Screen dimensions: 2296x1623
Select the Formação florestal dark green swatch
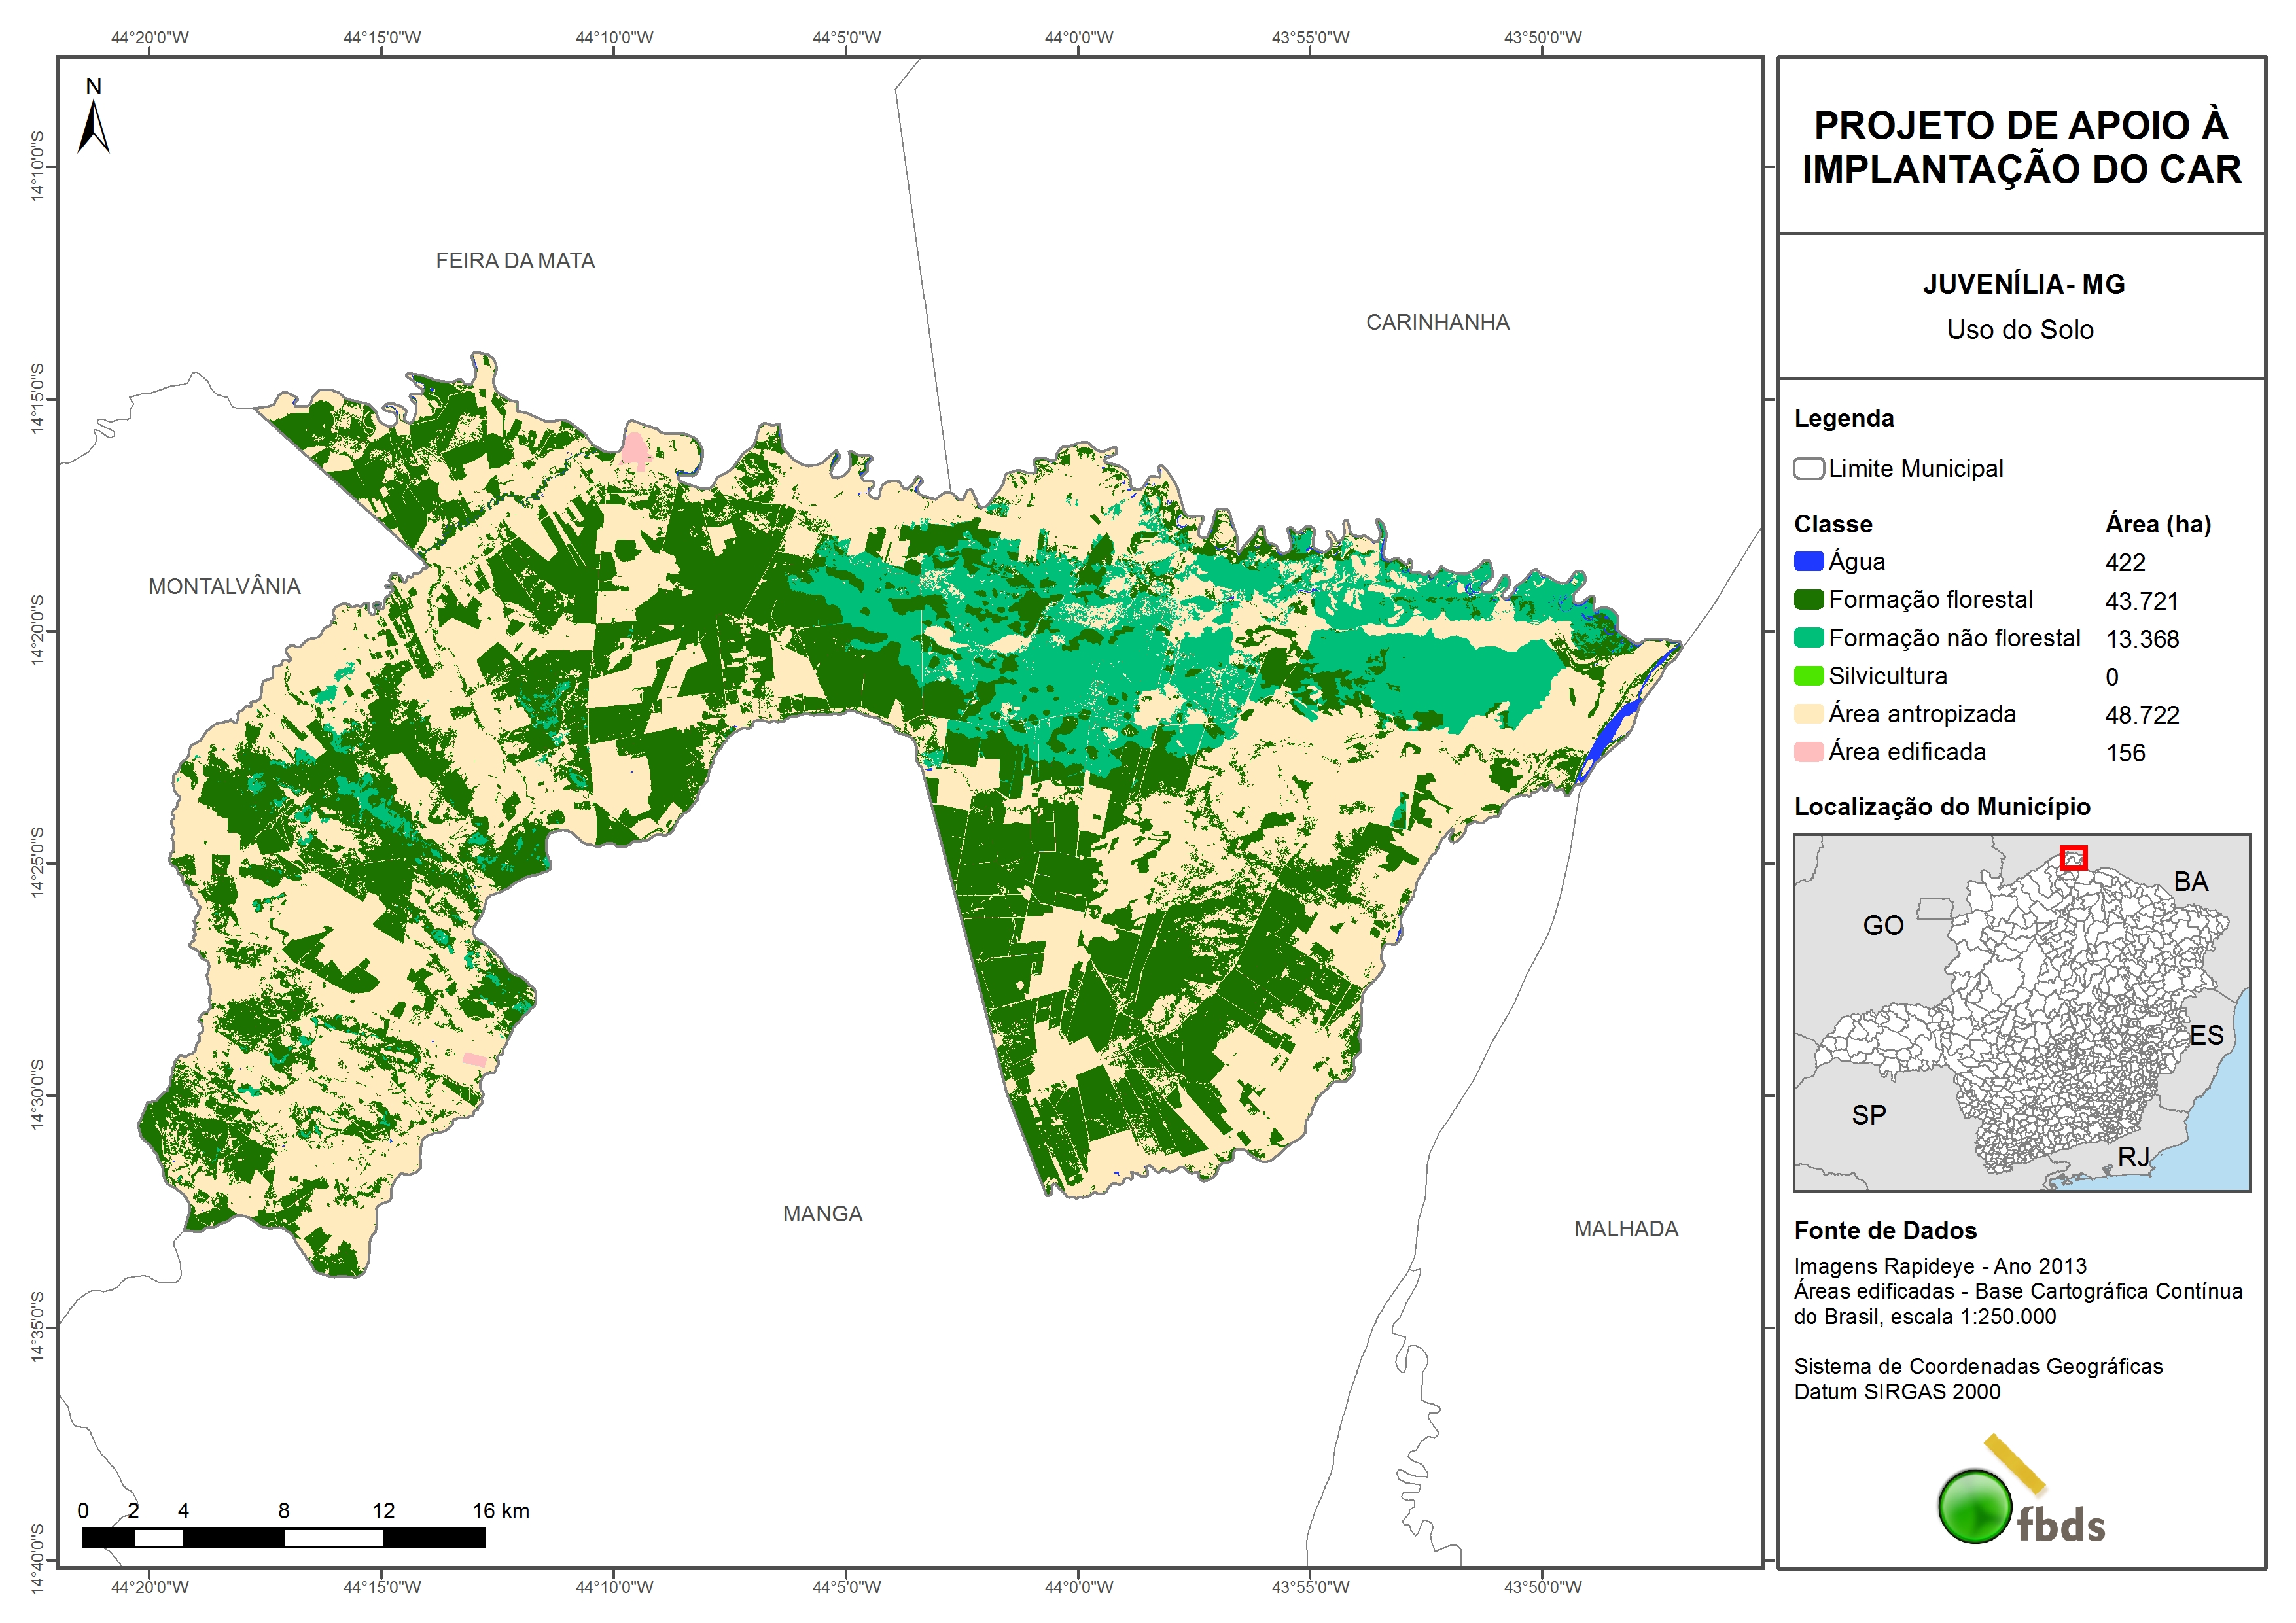click(1808, 599)
